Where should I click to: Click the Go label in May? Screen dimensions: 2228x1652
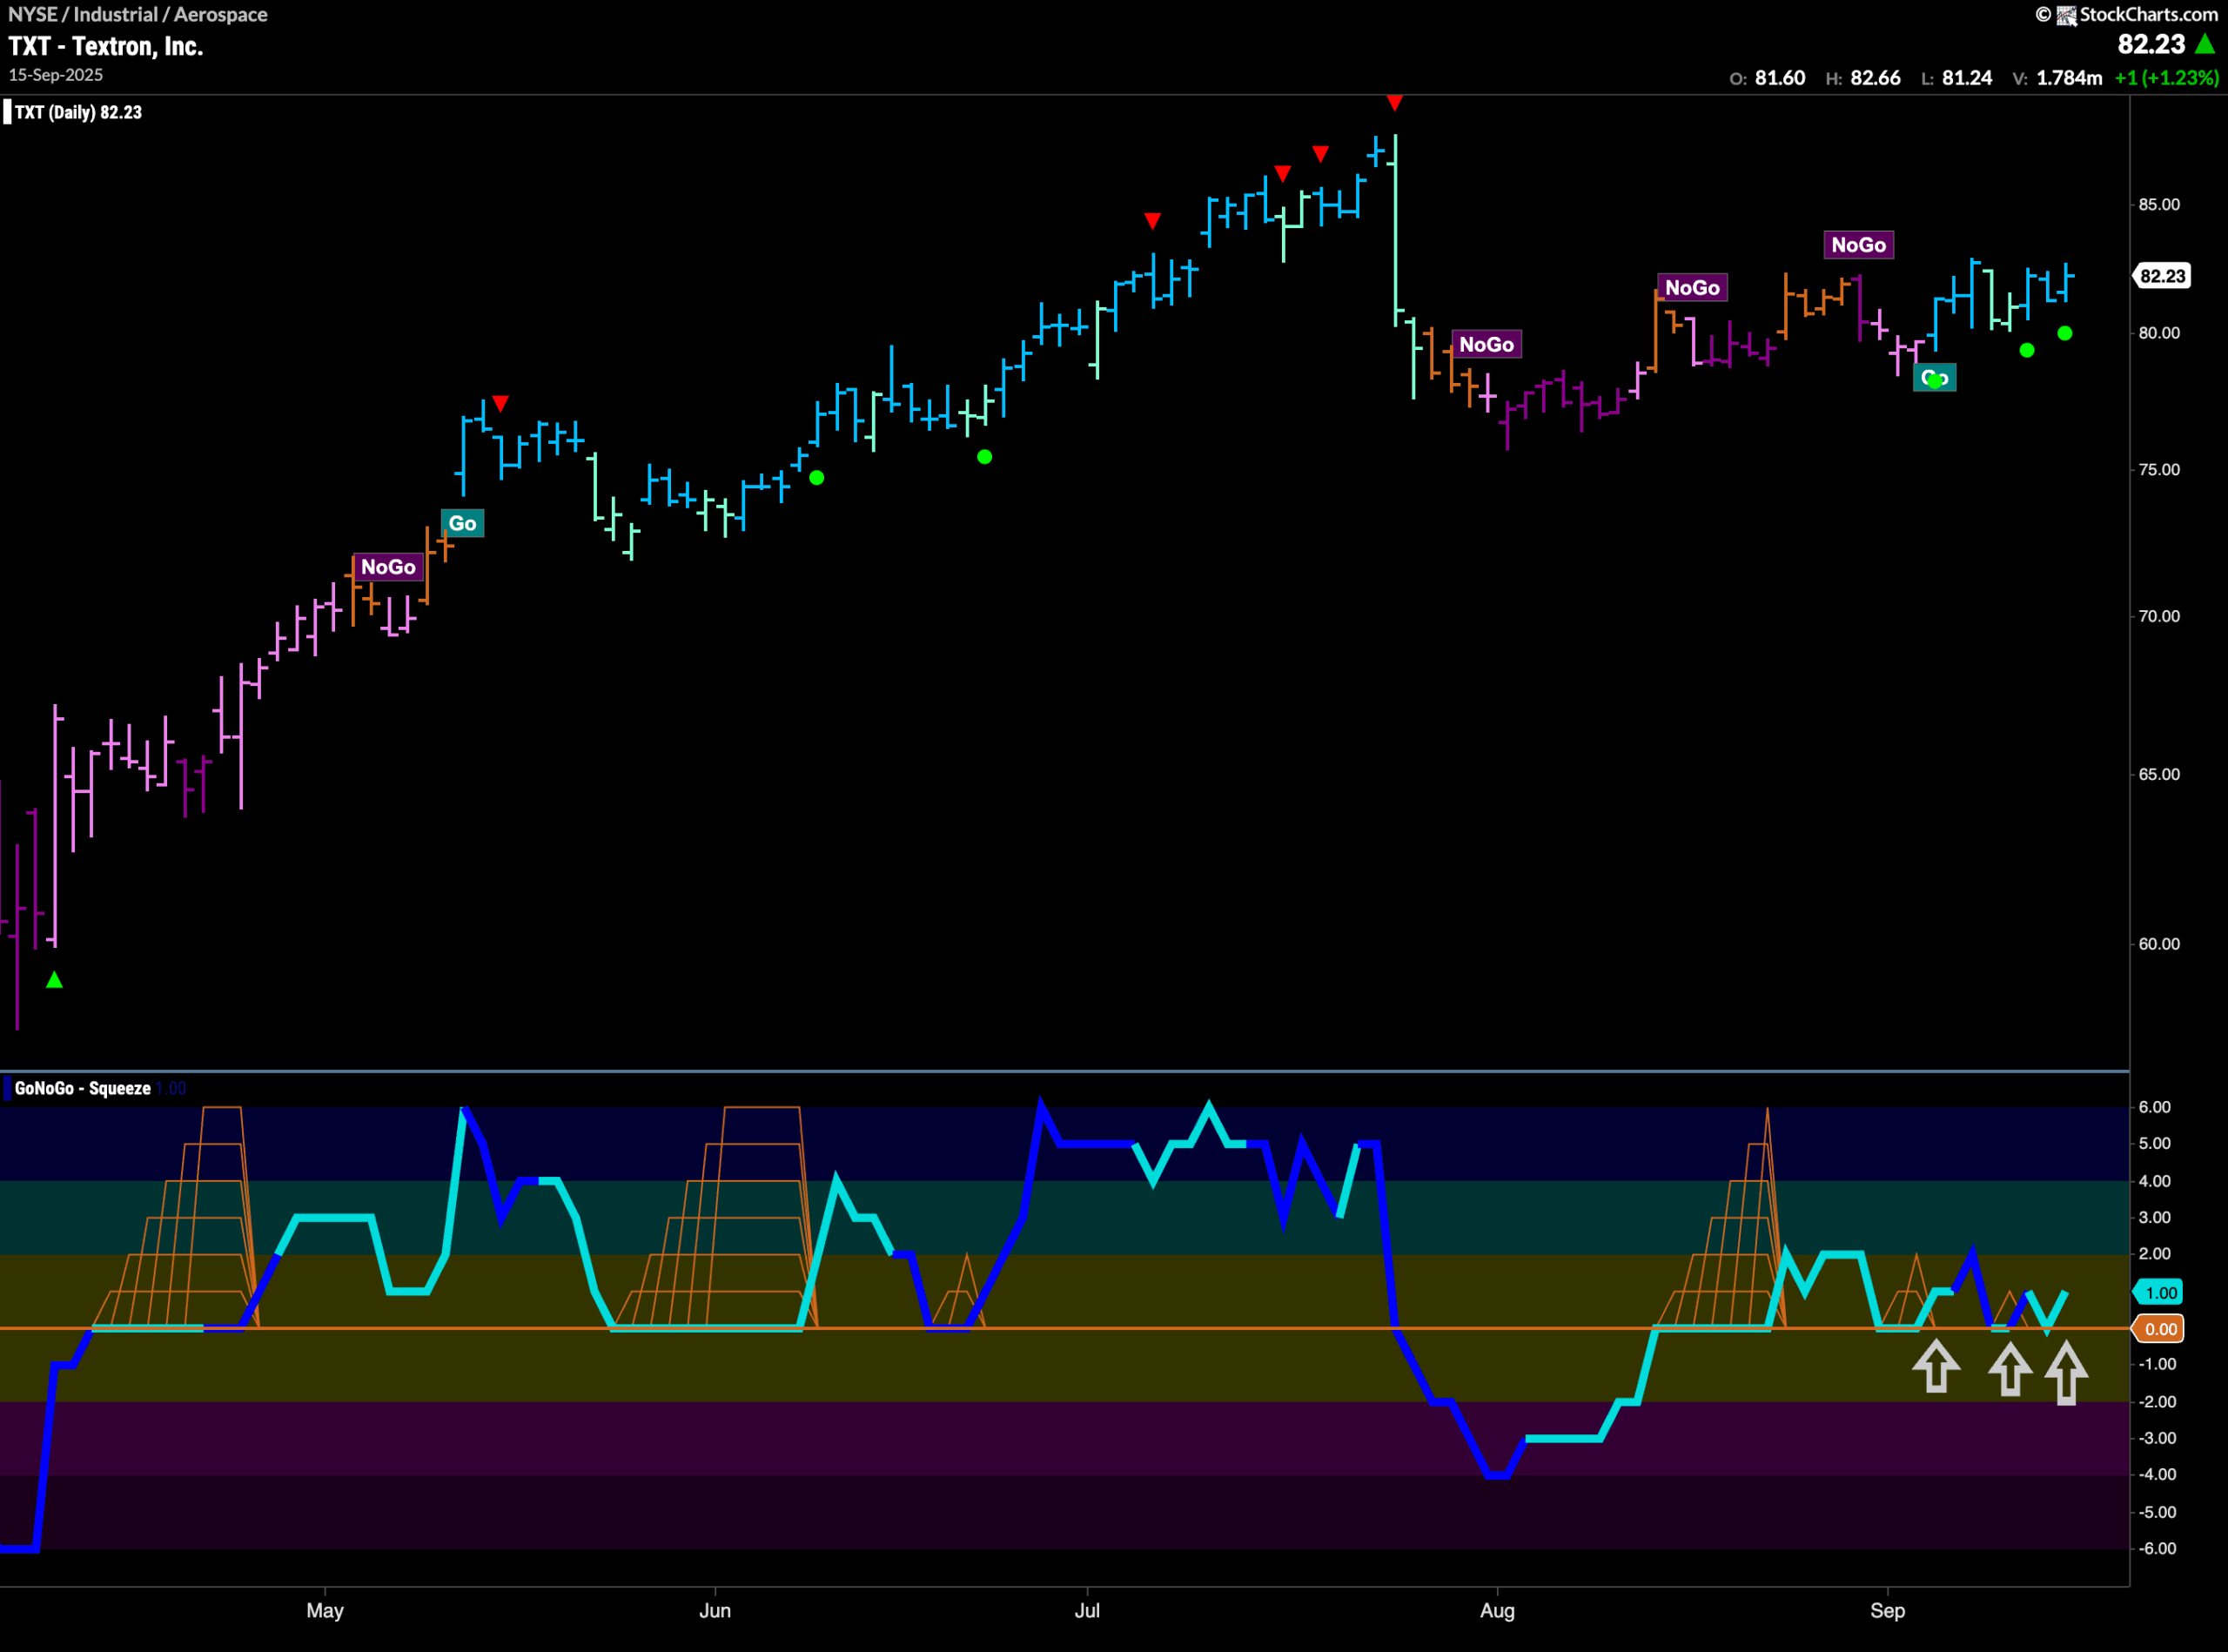coord(462,523)
